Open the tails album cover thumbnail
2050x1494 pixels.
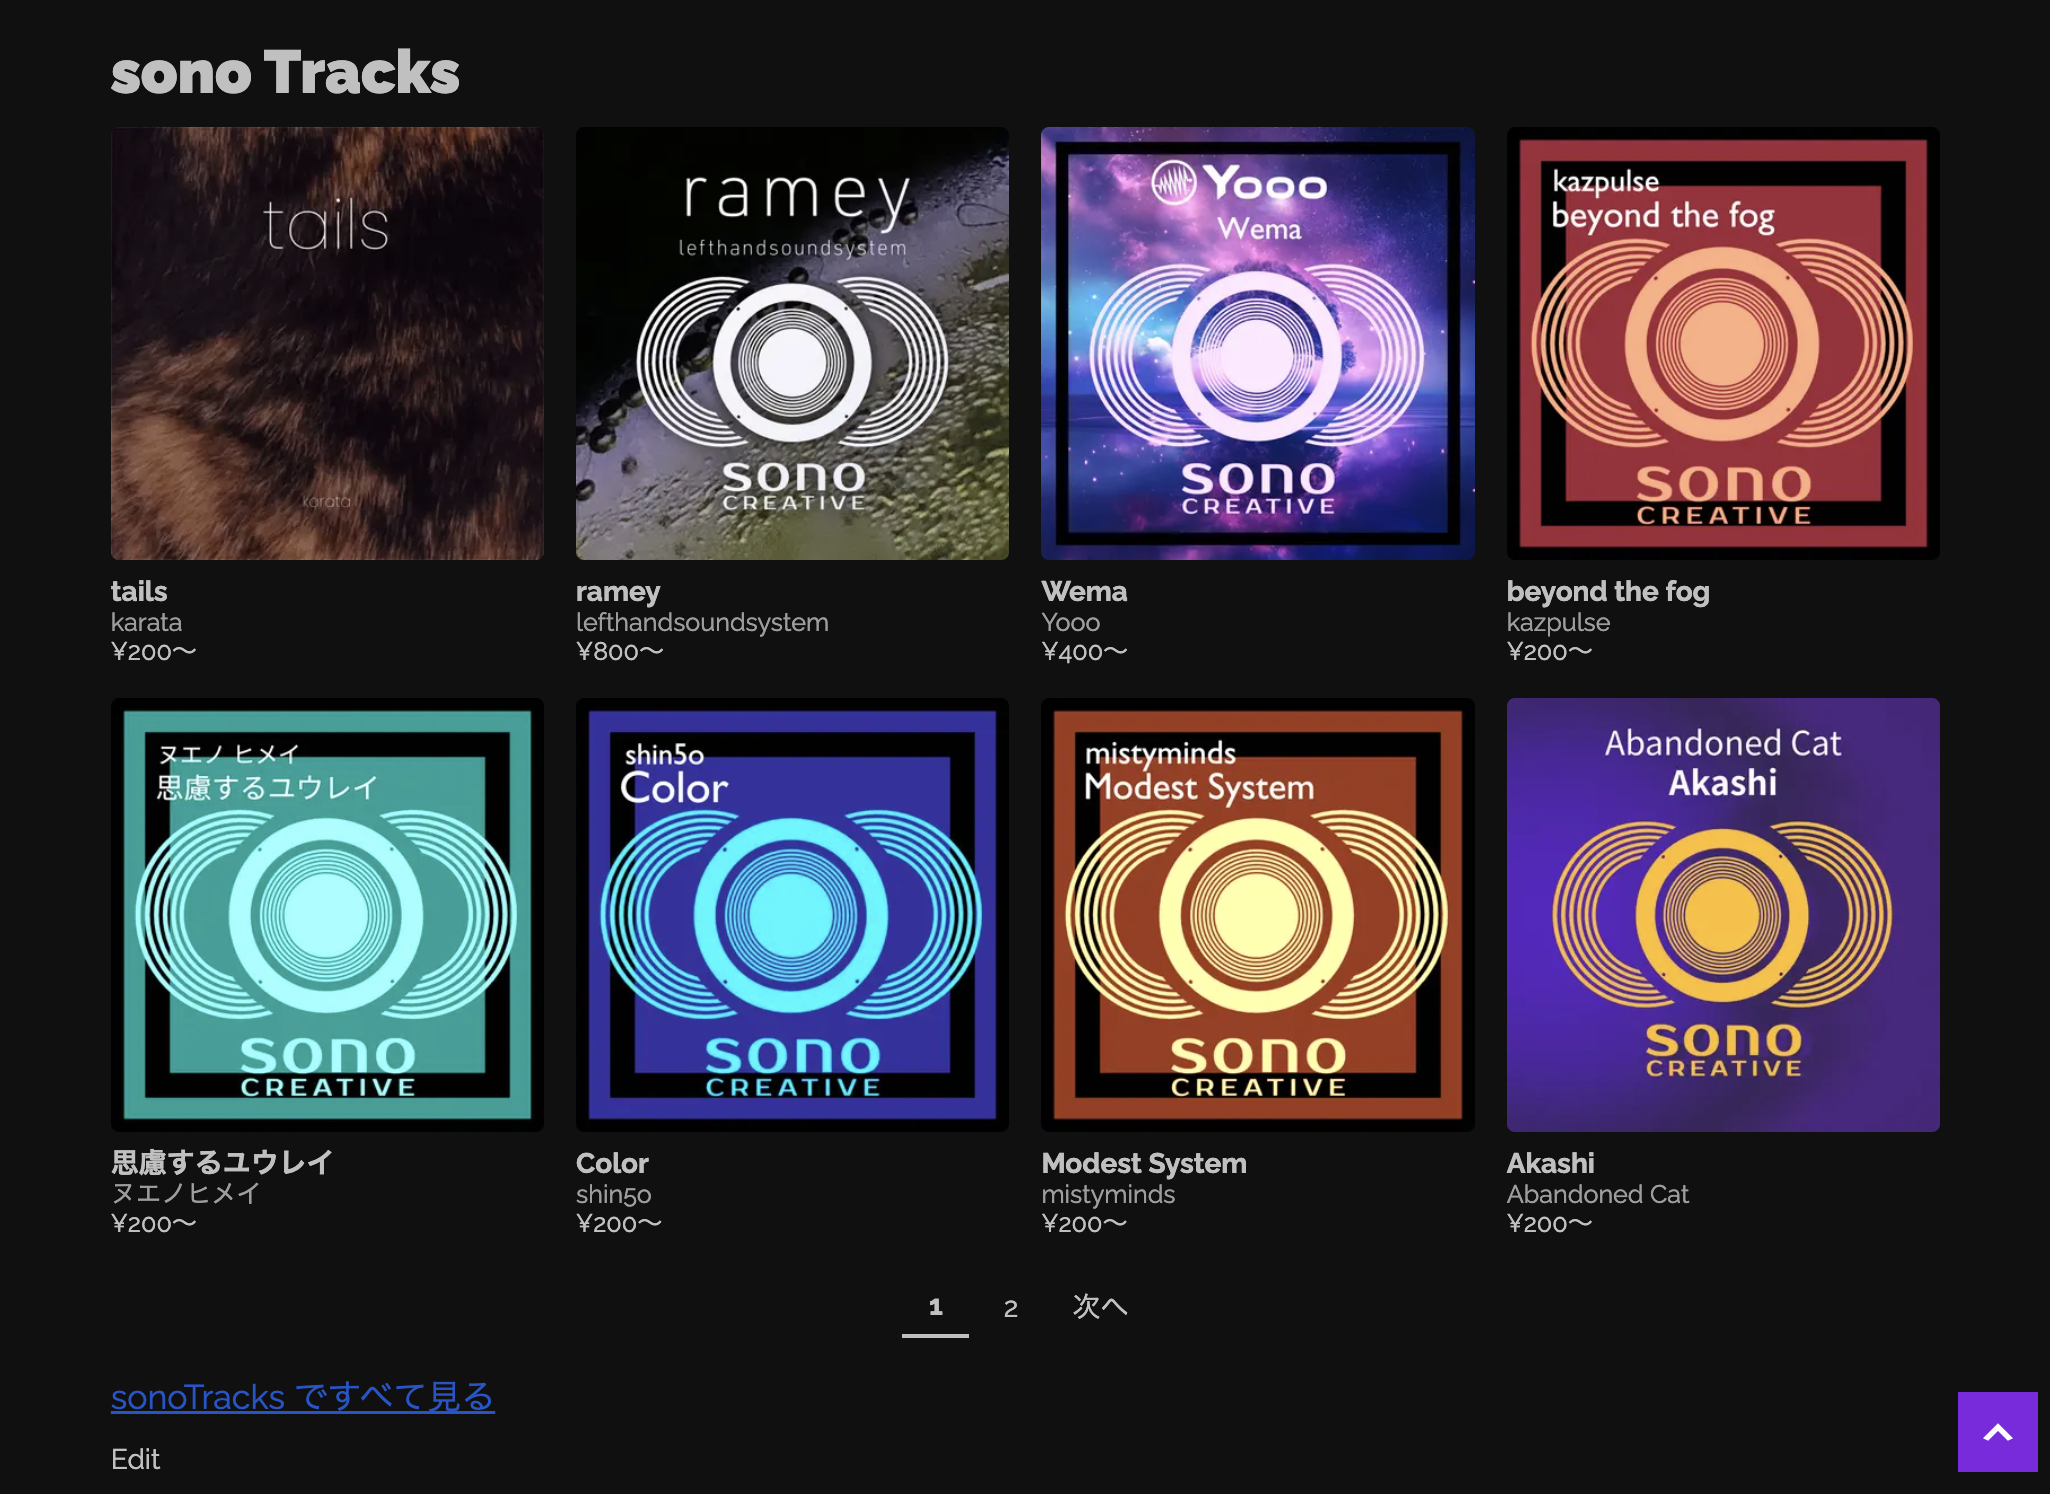(x=327, y=343)
